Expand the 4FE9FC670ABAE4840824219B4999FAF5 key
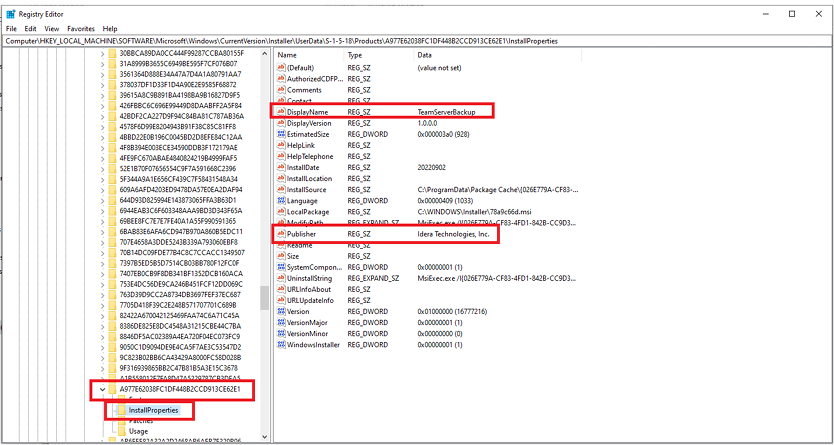834x445 pixels. [102, 158]
